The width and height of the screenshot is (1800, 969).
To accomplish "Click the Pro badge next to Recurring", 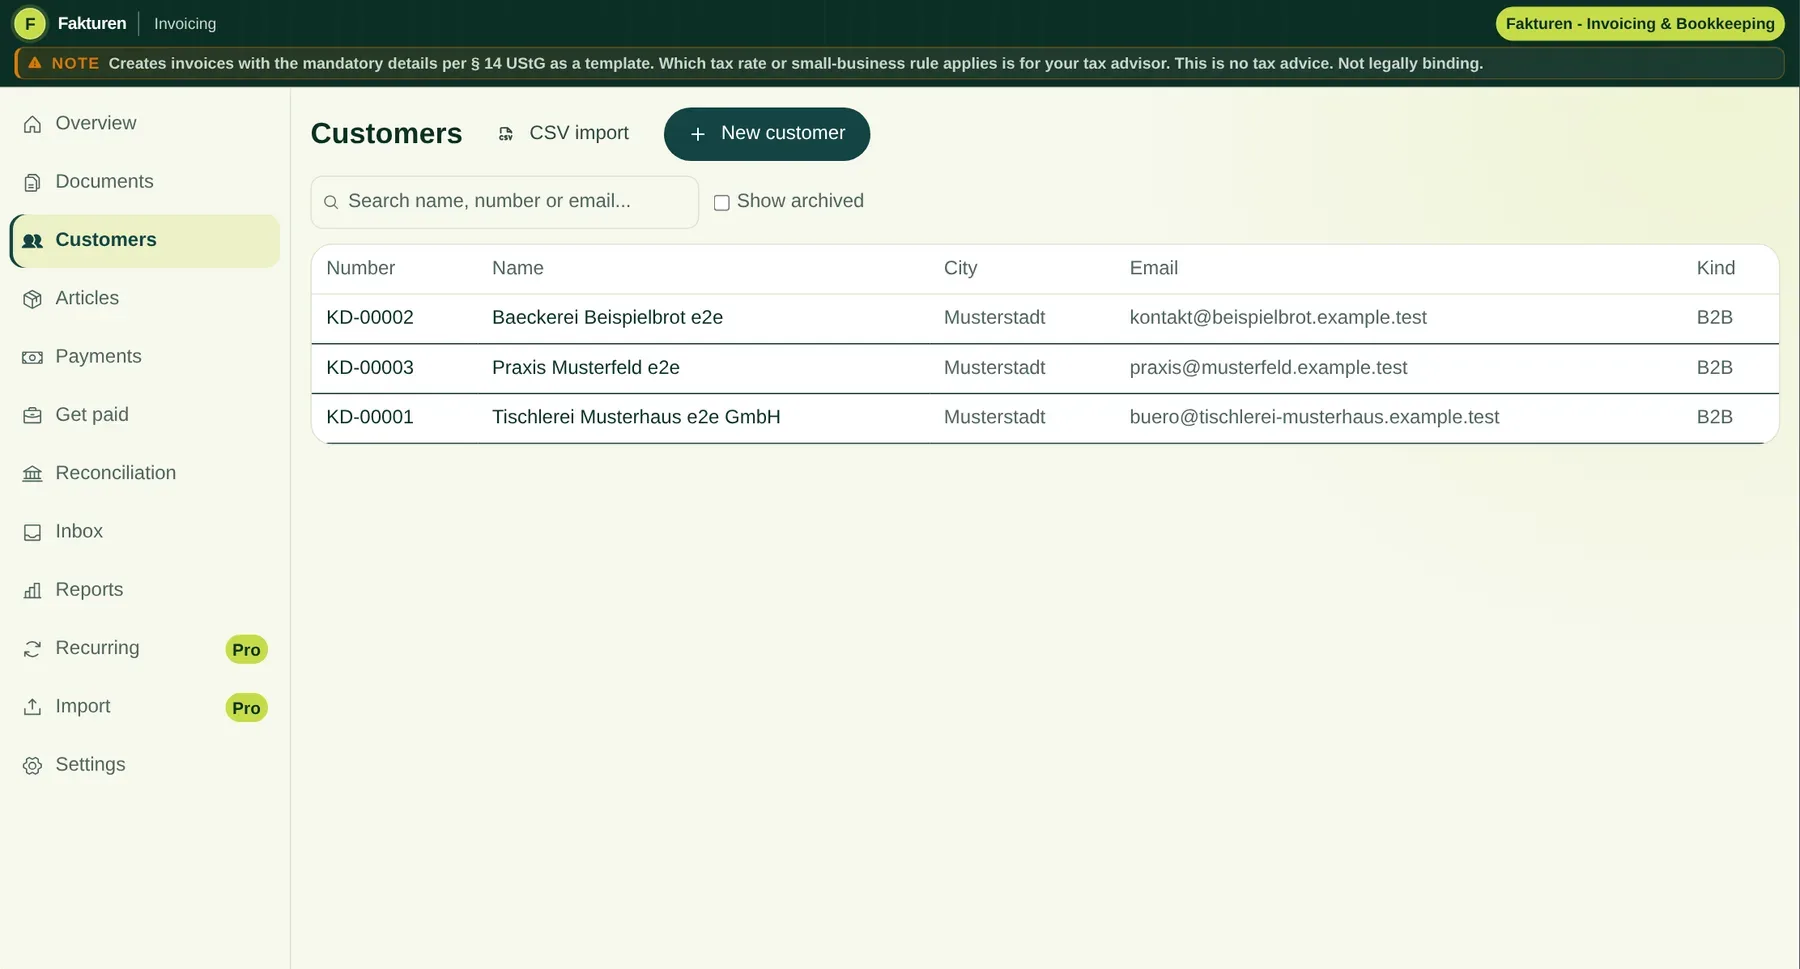I will (x=246, y=650).
